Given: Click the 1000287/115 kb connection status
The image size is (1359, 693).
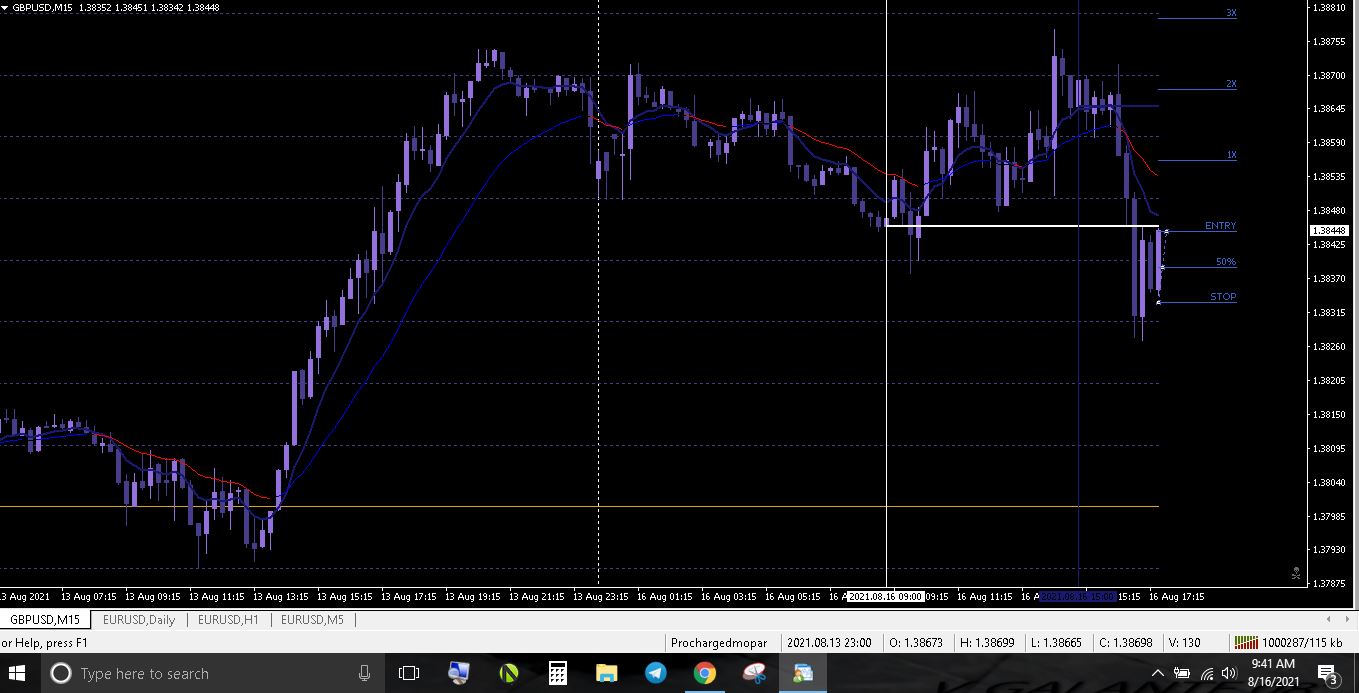Looking at the screenshot, I should coord(1302,643).
